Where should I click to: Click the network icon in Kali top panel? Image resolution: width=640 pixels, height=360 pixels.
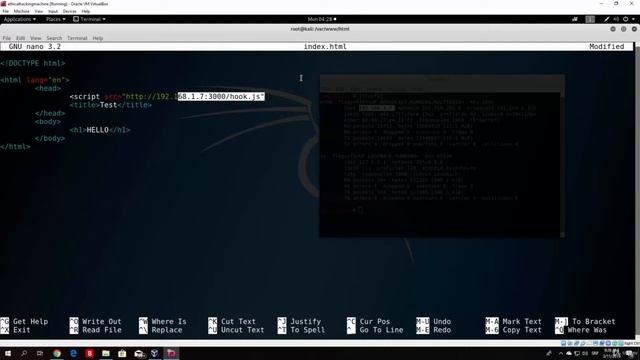click(575, 19)
